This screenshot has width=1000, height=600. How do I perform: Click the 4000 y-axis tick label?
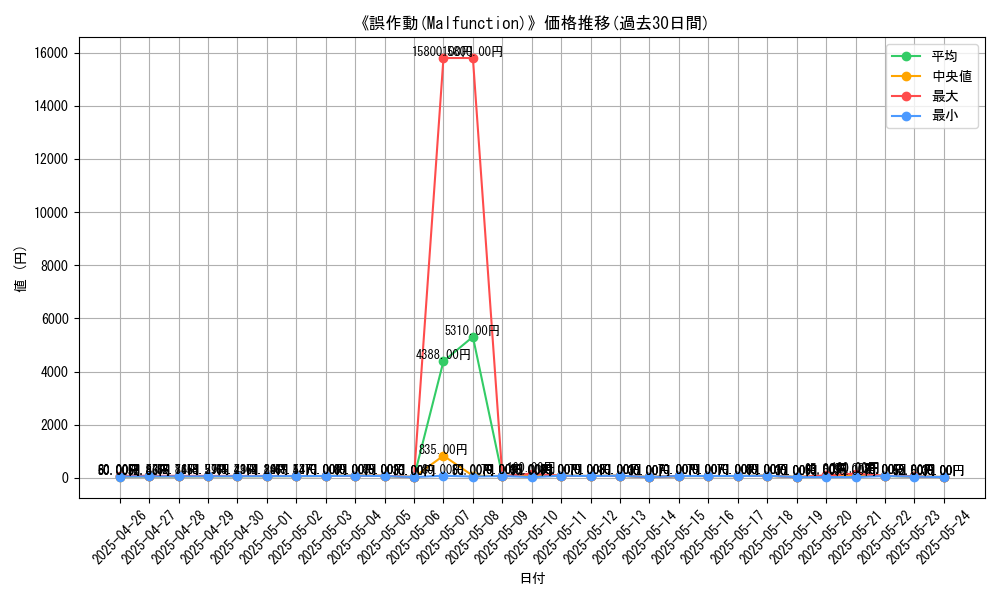(x=55, y=372)
